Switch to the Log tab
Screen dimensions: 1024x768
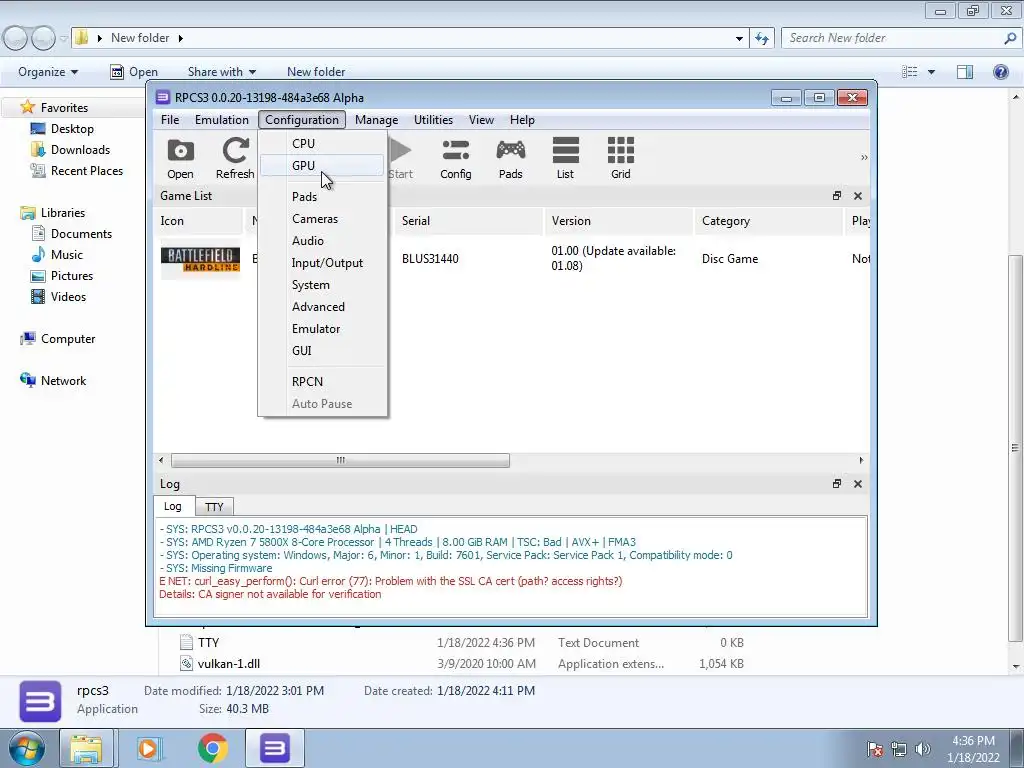[x=173, y=506]
